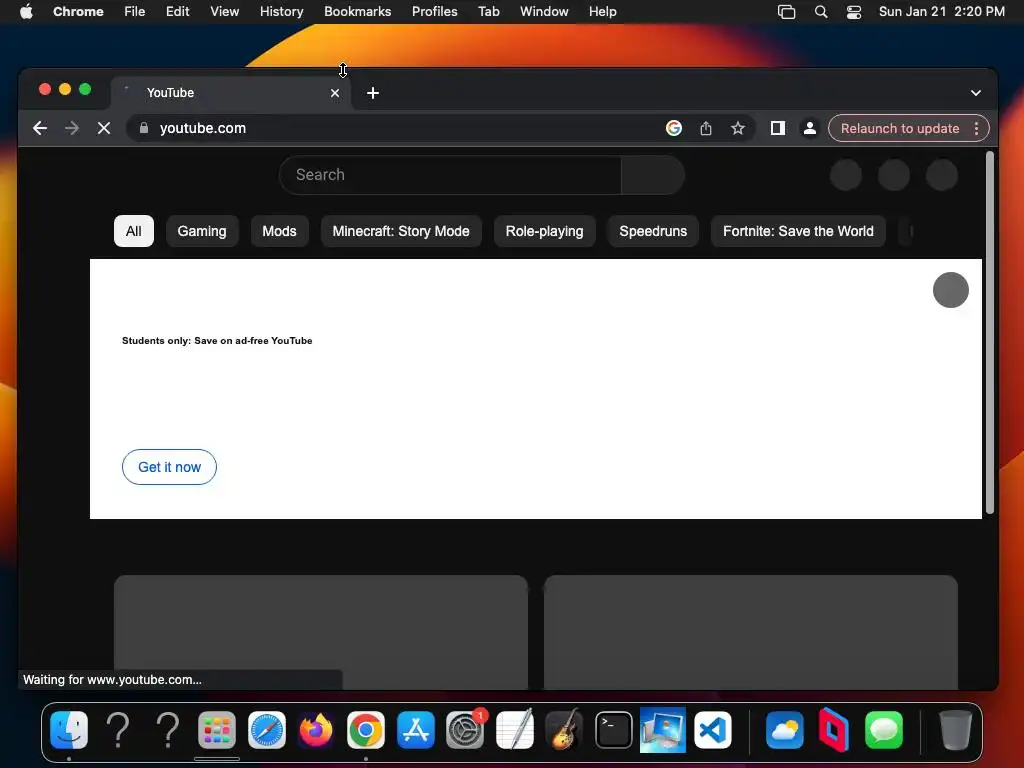1024x768 pixels.
Task: Click the YouTube Search field
Action: click(x=450, y=174)
